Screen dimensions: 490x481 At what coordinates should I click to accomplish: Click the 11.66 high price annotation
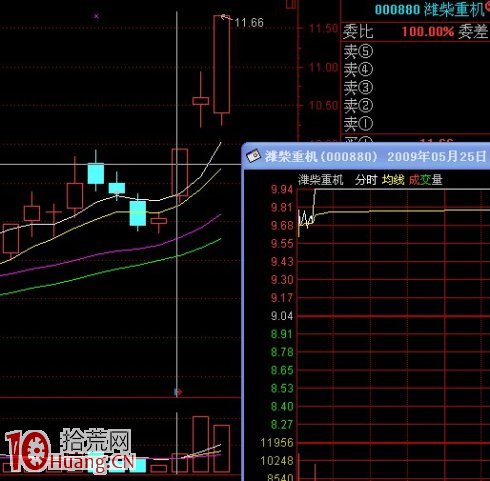point(249,23)
